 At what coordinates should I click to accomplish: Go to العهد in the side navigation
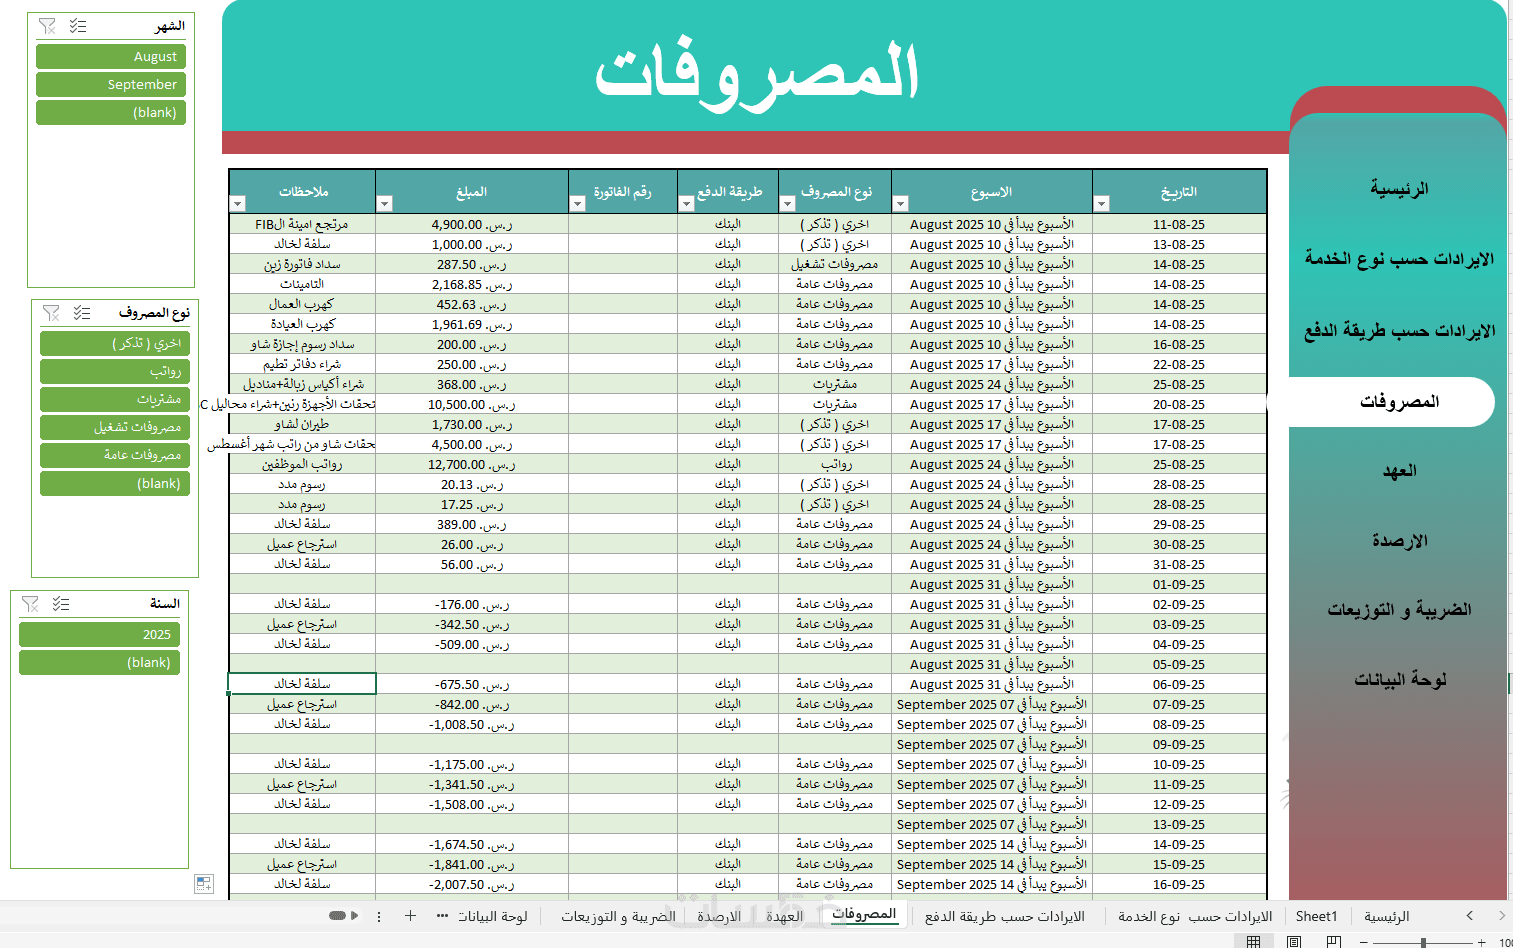[x=1399, y=471]
